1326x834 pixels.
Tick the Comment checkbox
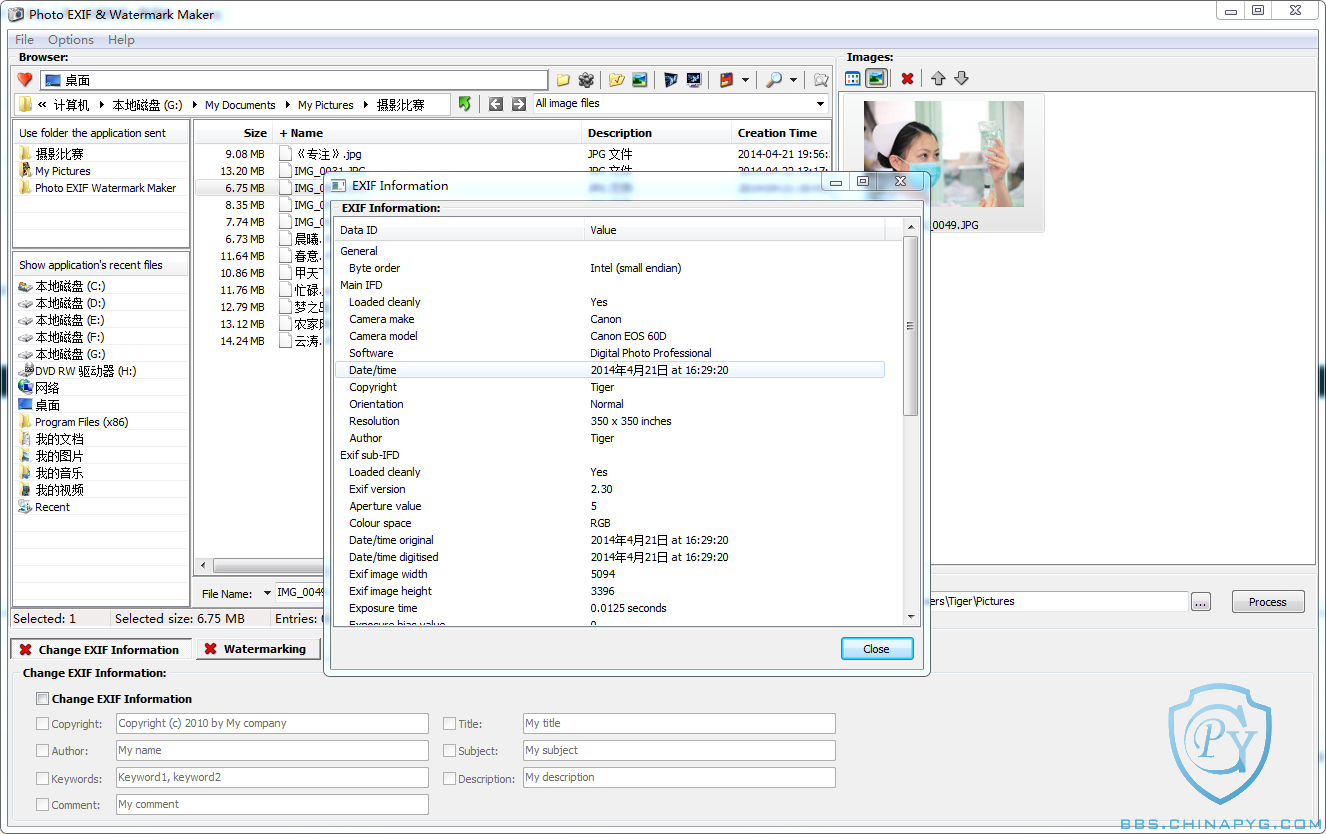42,804
